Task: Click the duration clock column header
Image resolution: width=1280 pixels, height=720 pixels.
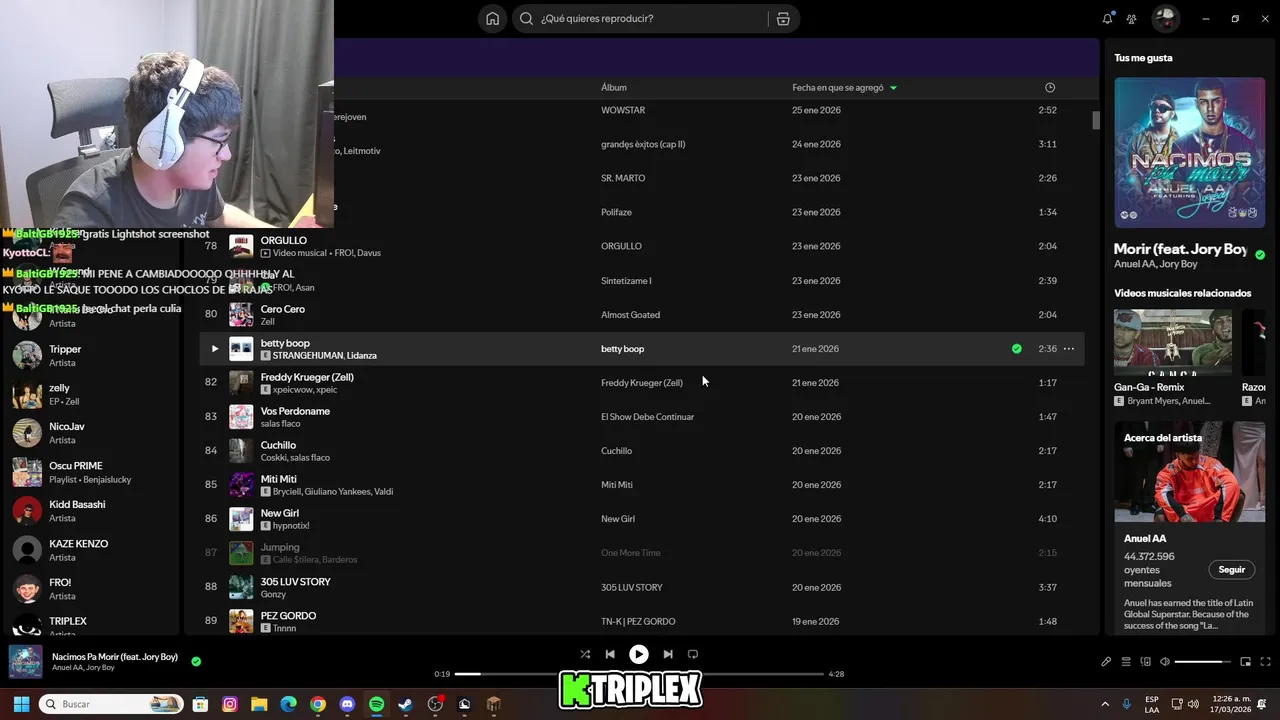Action: coord(1049,88)
